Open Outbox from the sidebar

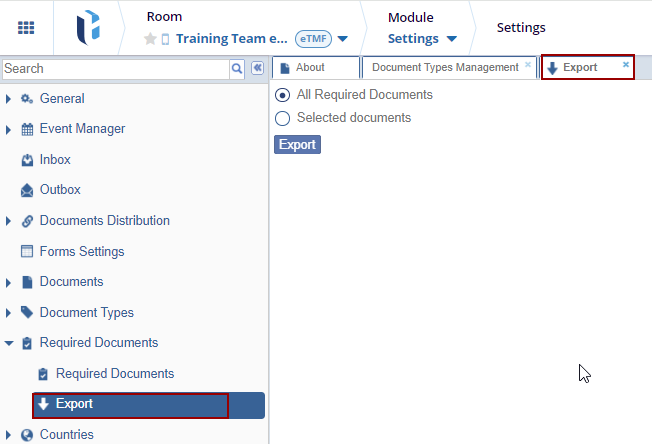click(x=60, y=190)
